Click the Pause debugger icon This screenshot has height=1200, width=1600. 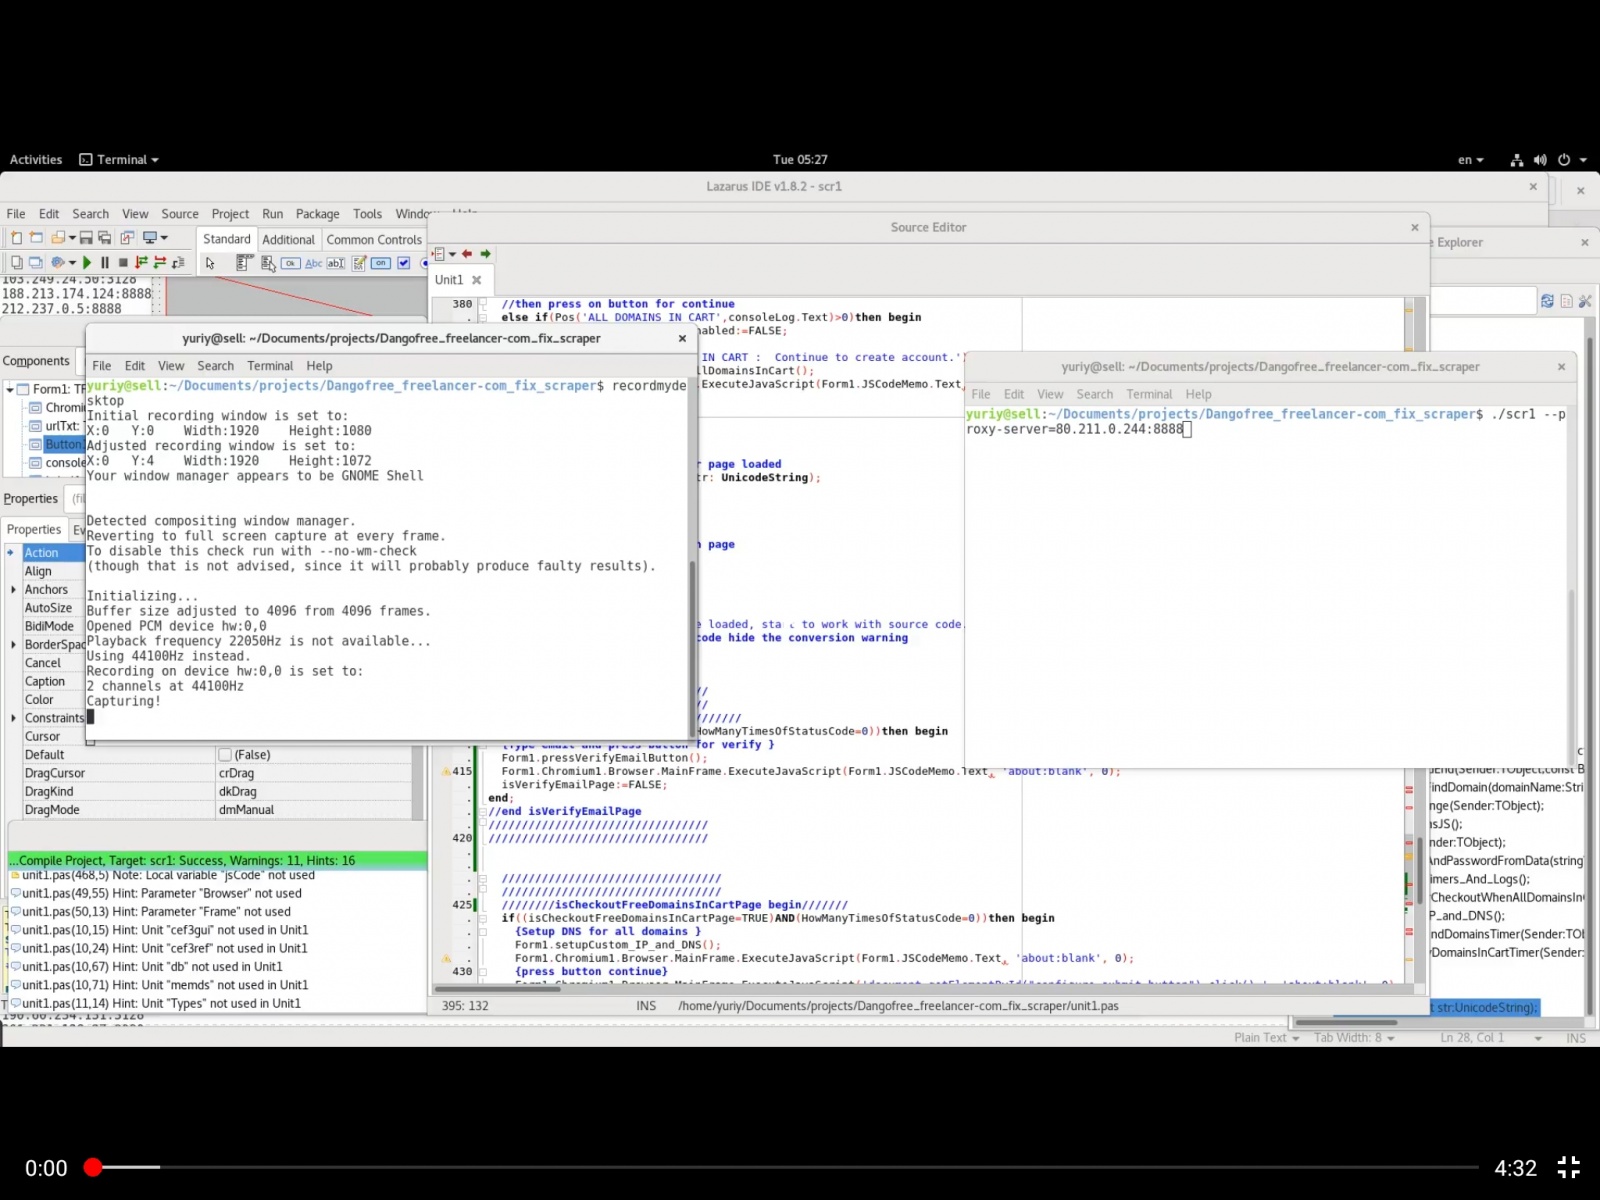[x=105, y=263]
